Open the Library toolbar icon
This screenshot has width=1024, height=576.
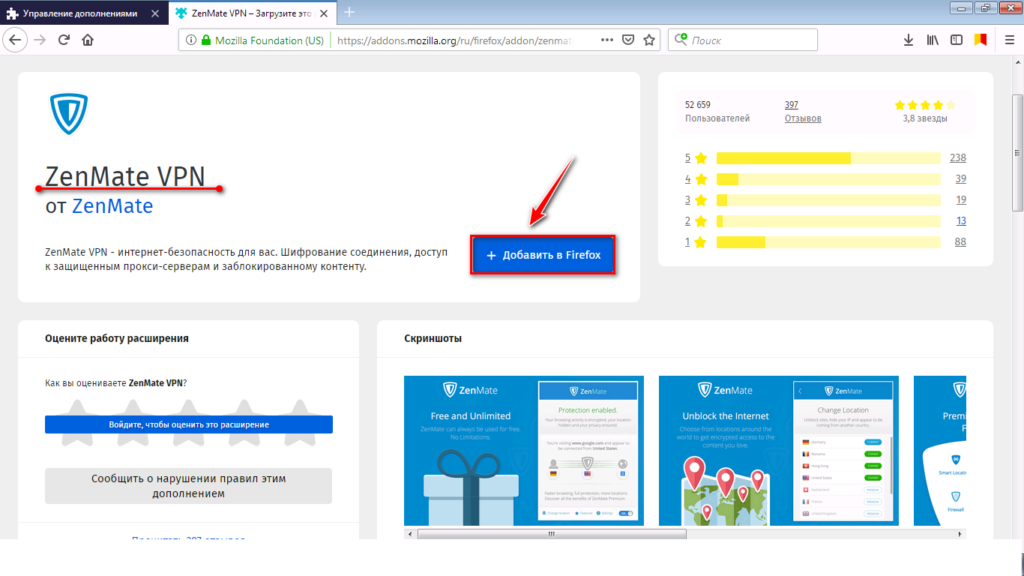[933, 40]
